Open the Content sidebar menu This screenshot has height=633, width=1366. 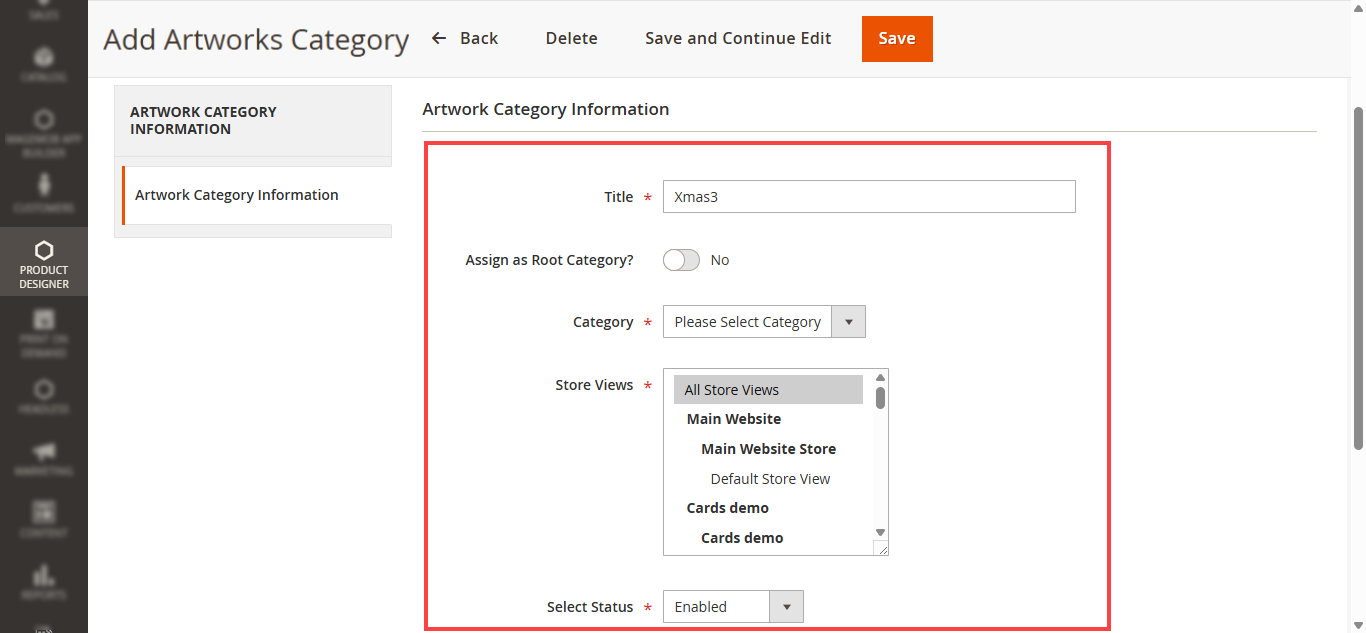43,520
